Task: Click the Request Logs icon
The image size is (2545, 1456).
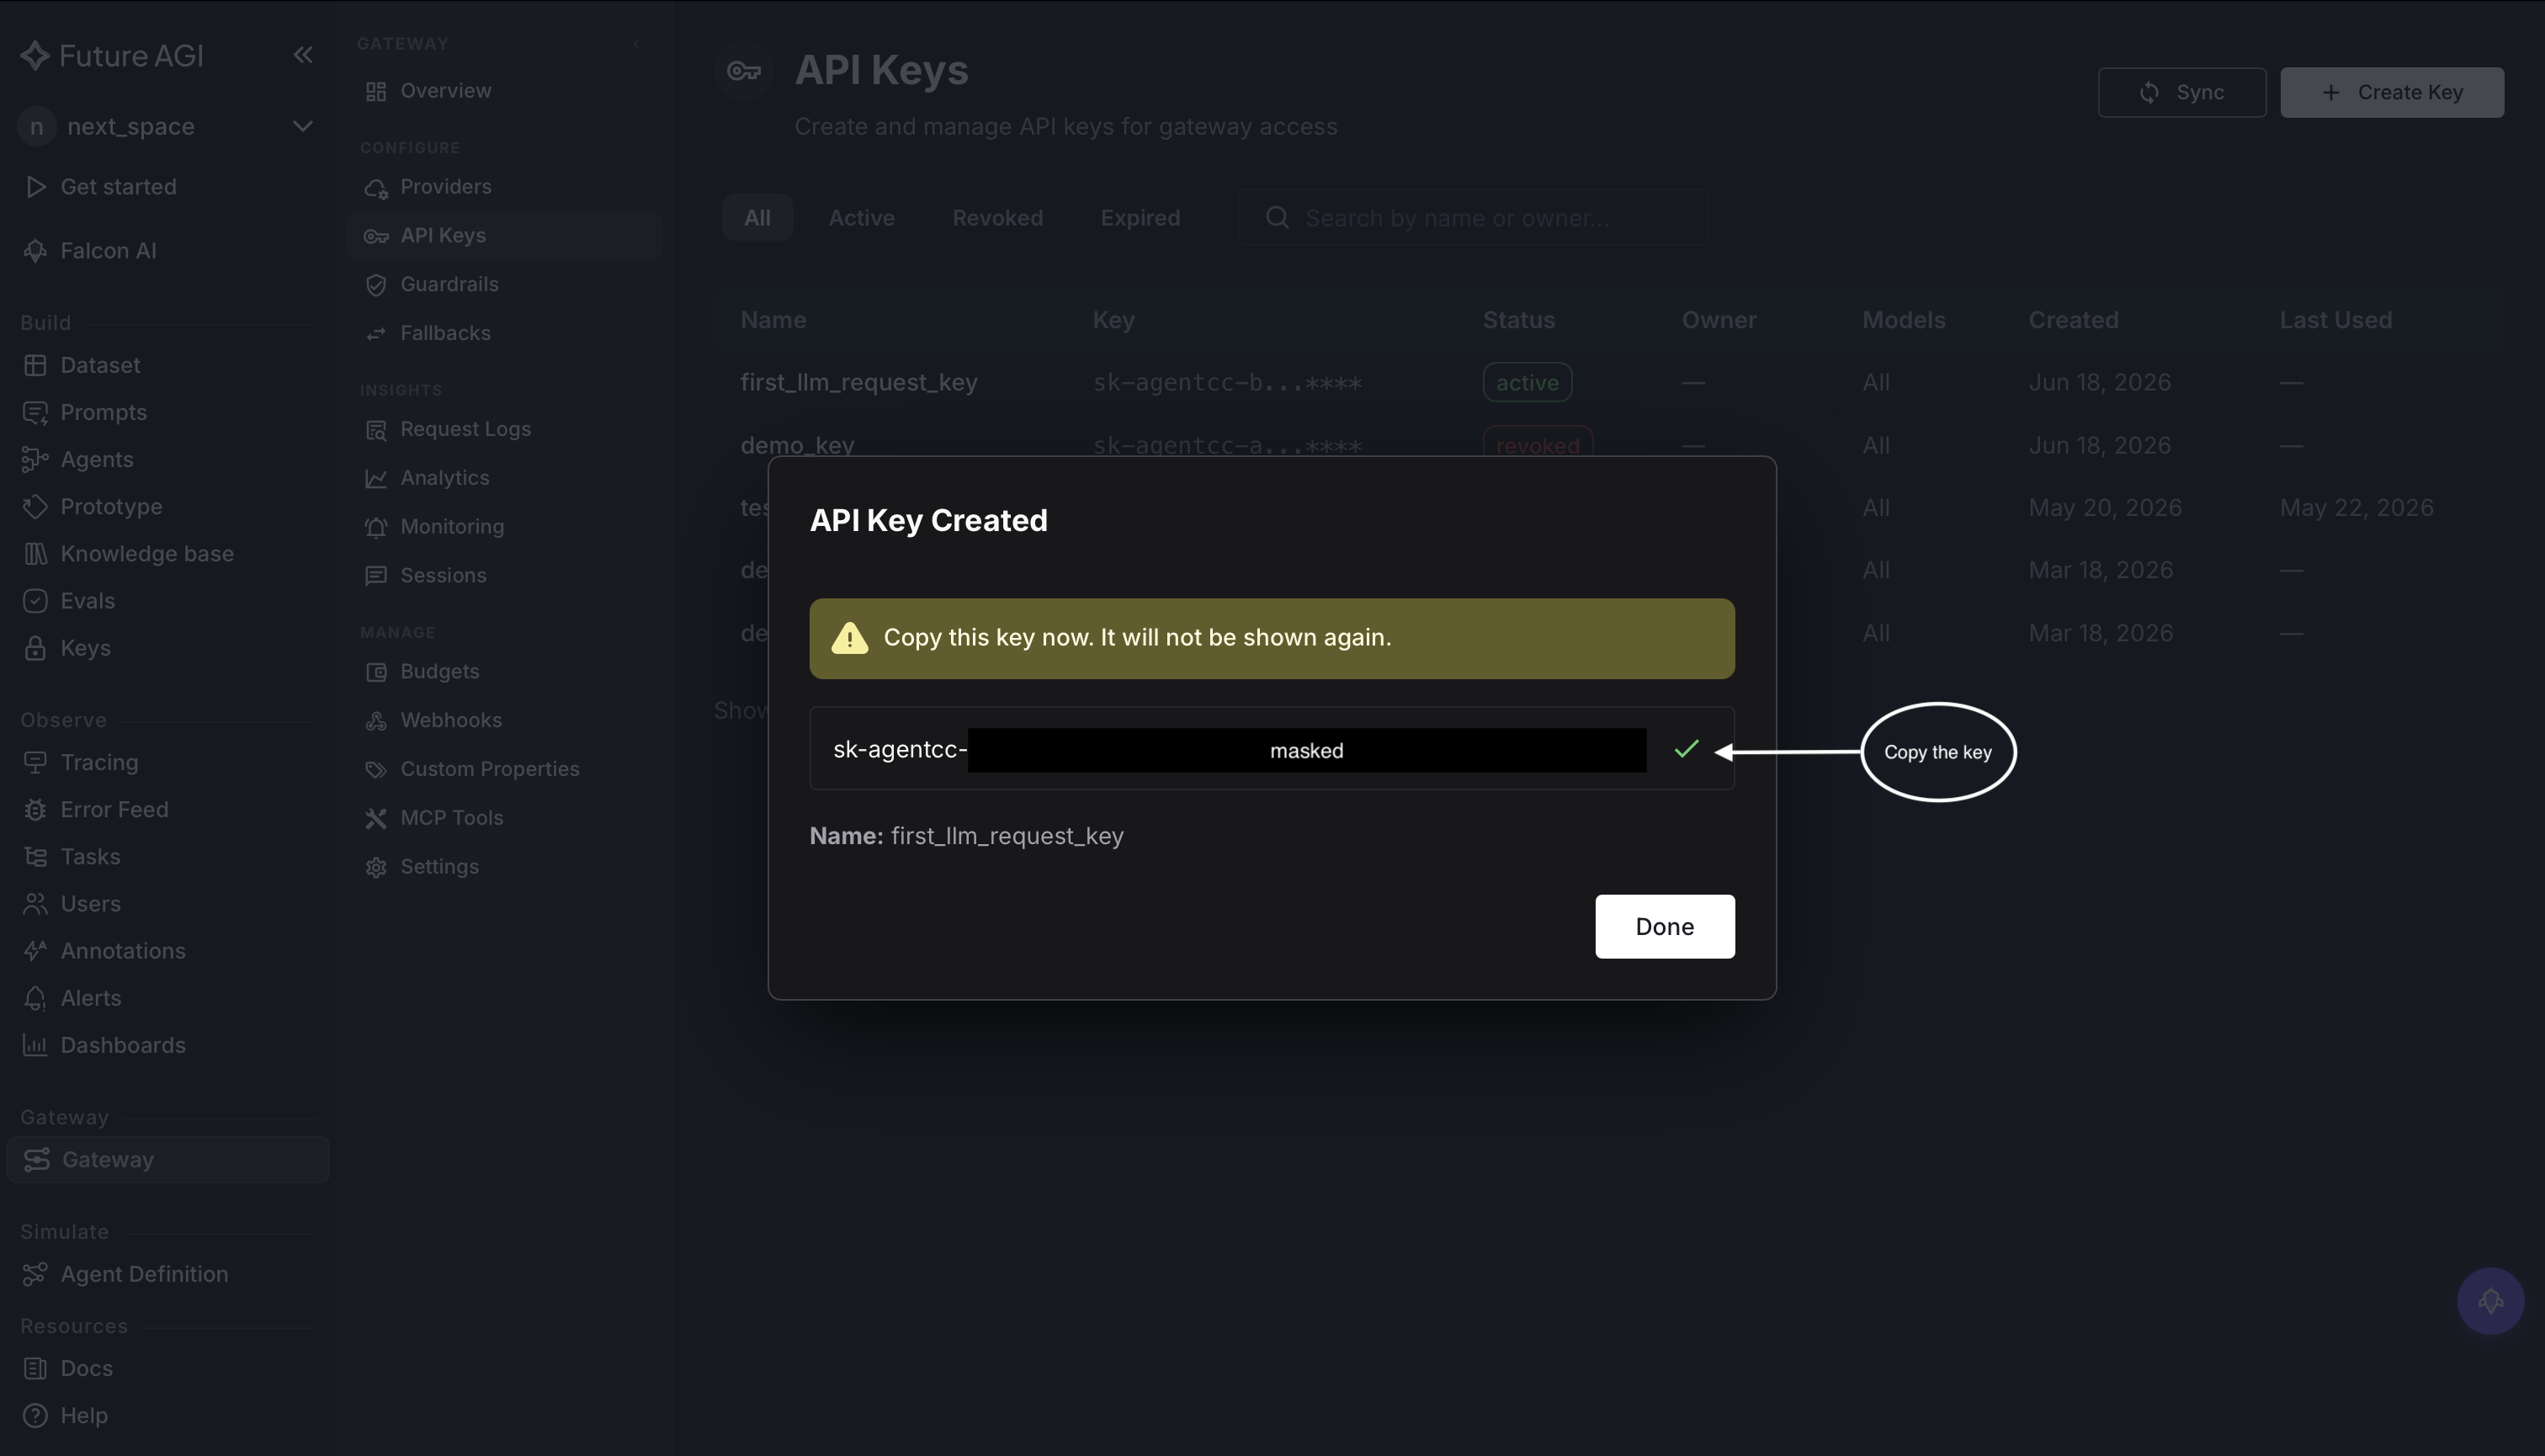Action: [376, 429]
